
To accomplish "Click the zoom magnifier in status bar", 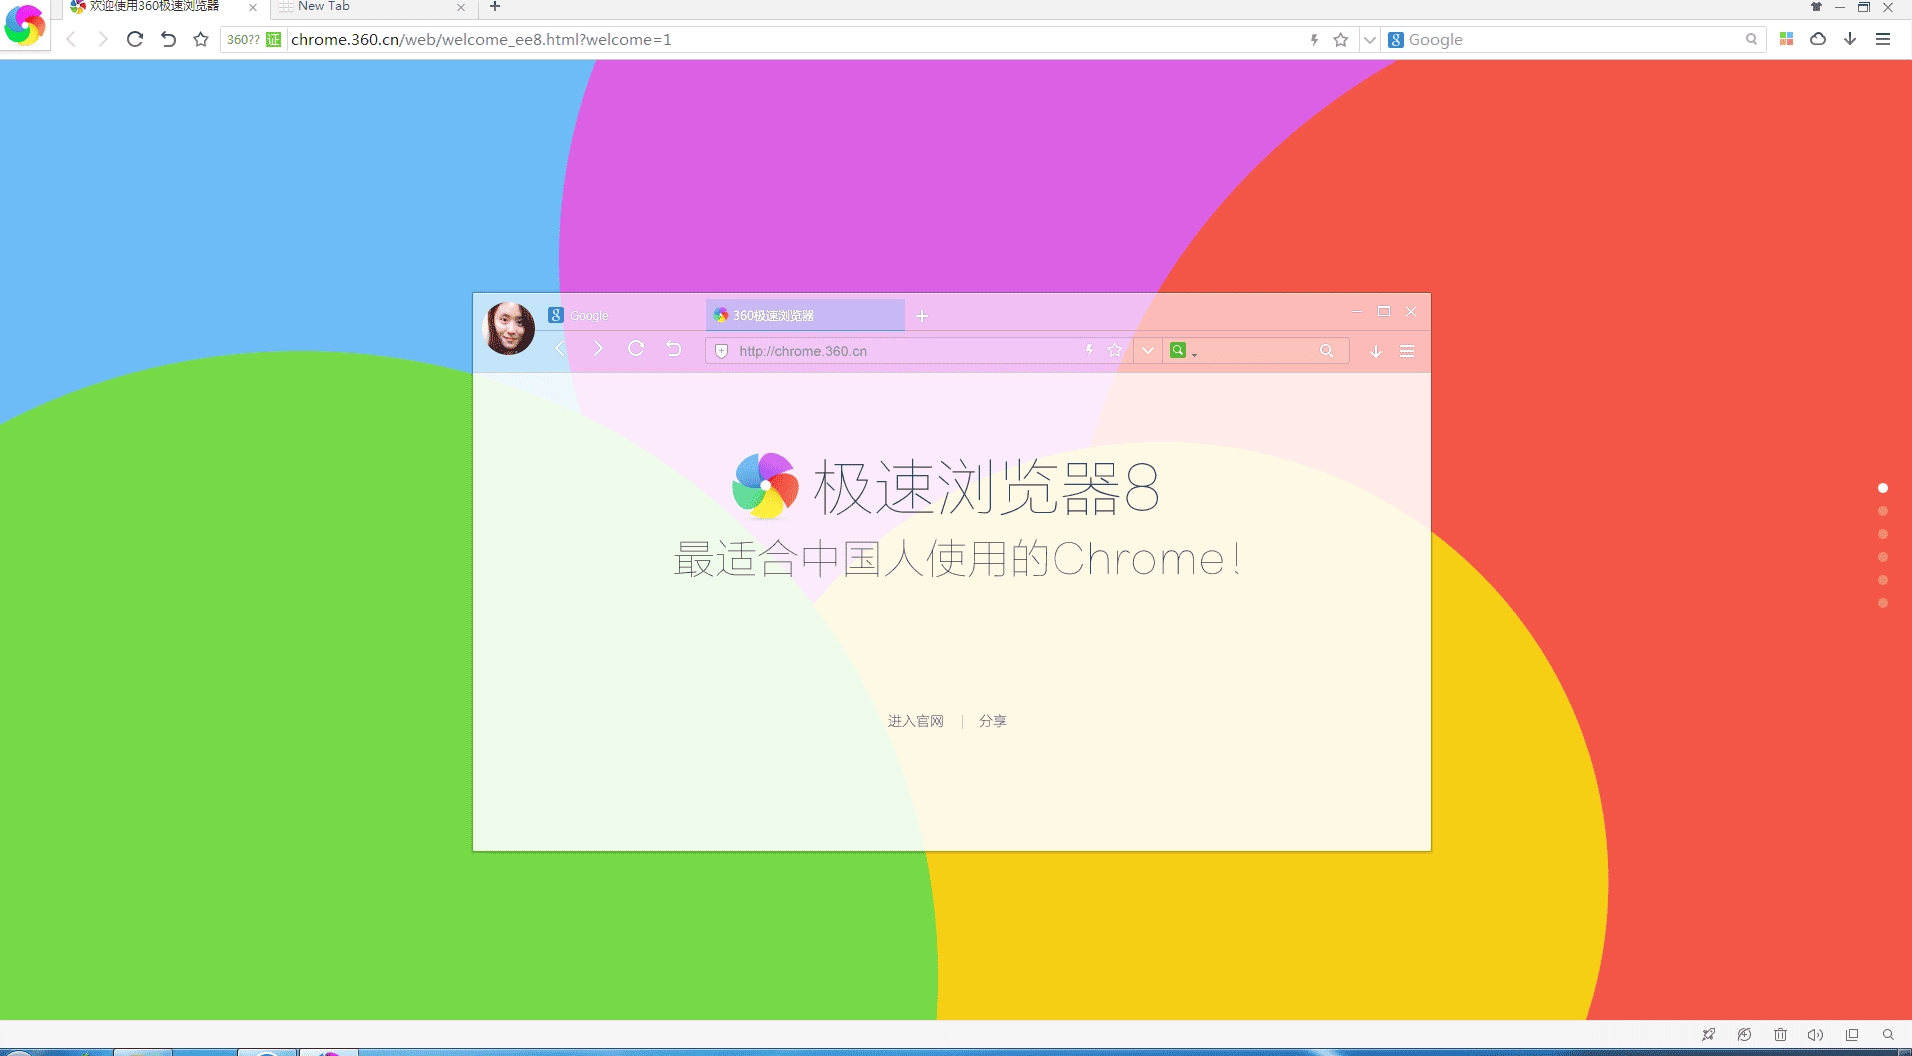I will click(x=1888, y=1035).
